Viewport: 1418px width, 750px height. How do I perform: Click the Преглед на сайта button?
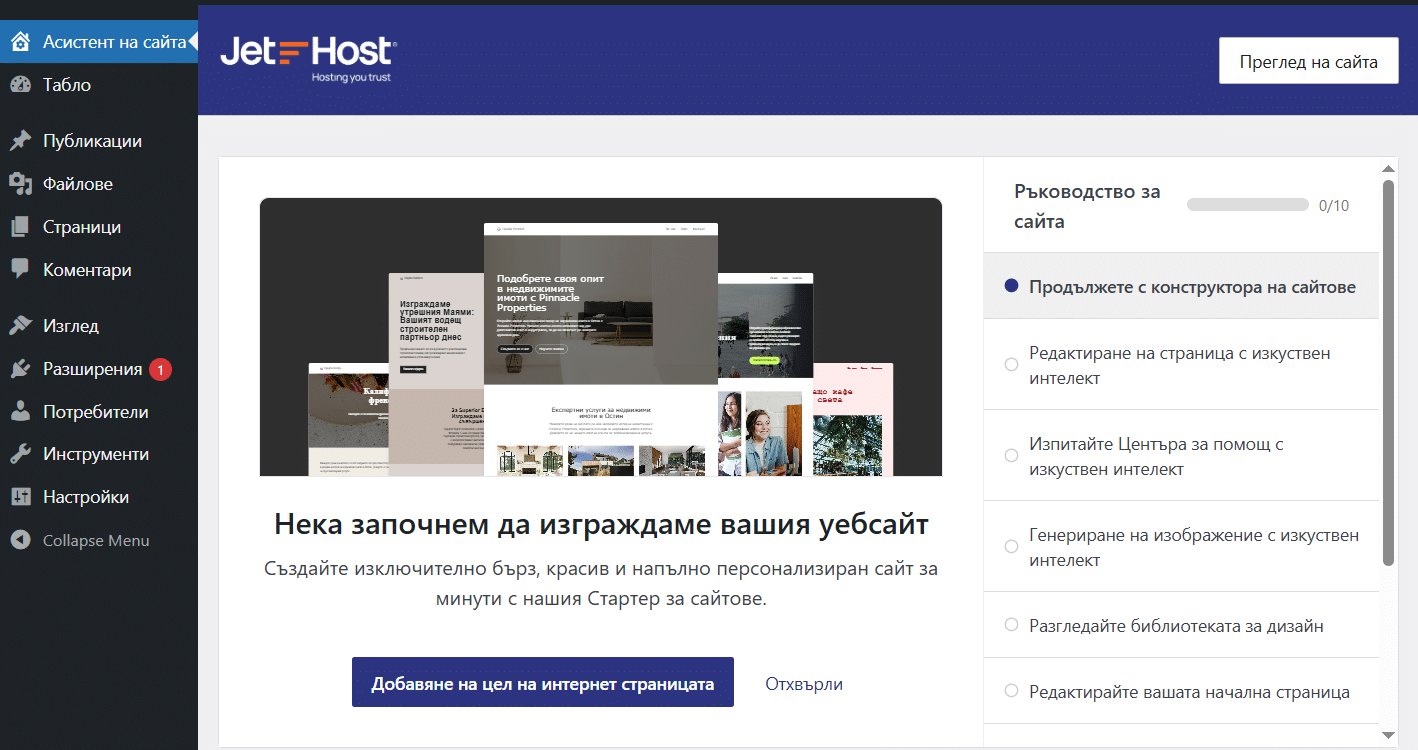point(1308,62)
